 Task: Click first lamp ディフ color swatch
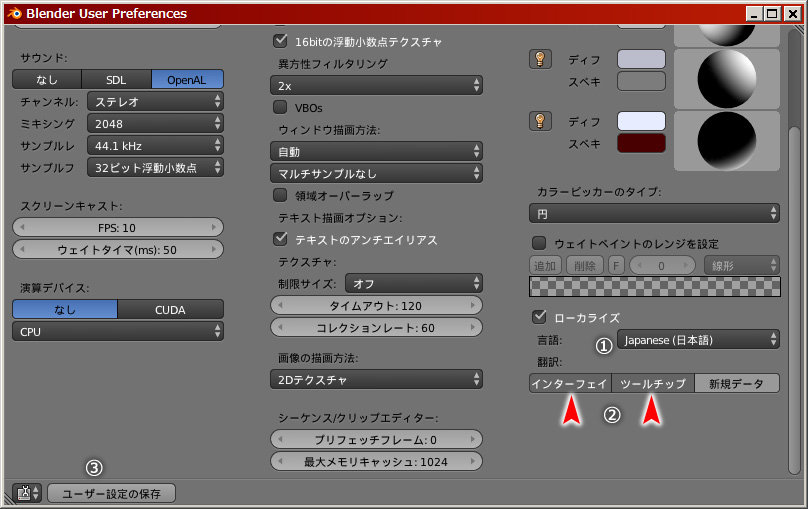tap(642, 59)
